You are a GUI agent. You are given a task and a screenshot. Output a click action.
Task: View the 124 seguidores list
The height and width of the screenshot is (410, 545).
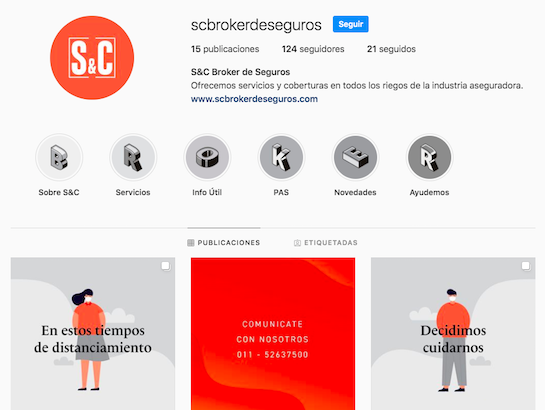click(313, 49)
